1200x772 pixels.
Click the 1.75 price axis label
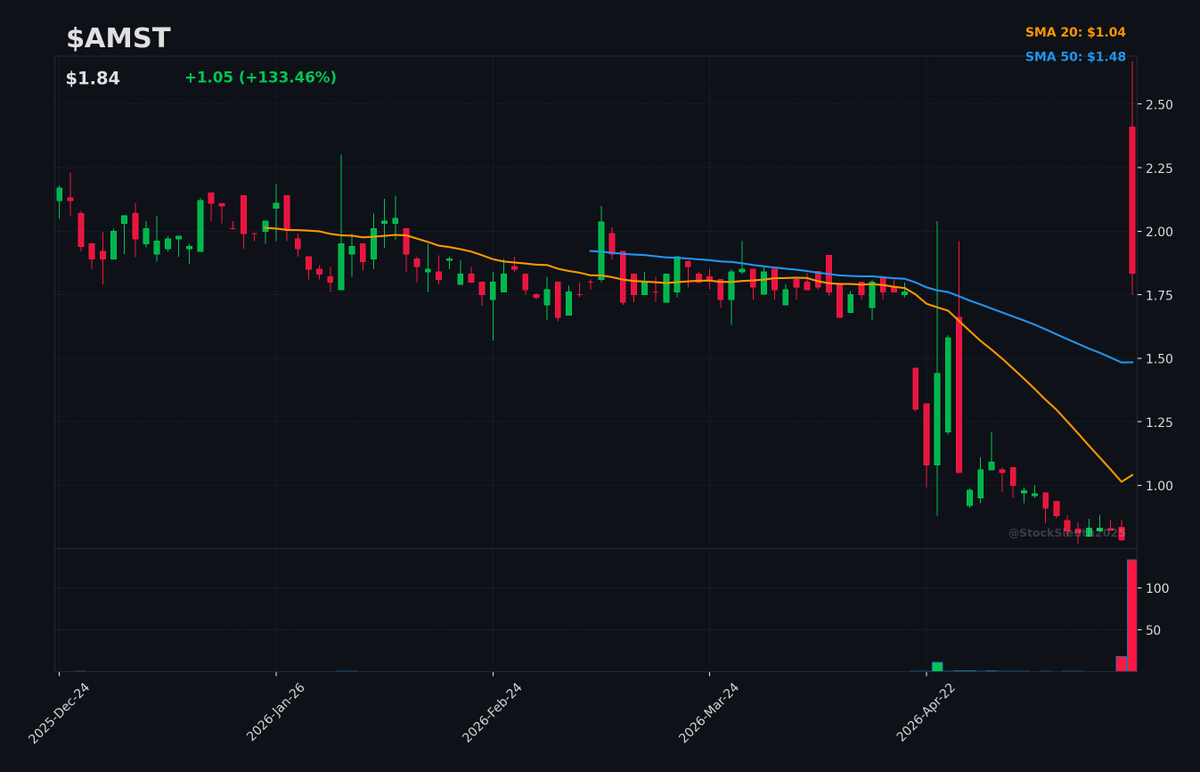click(x=1159, y=295)
